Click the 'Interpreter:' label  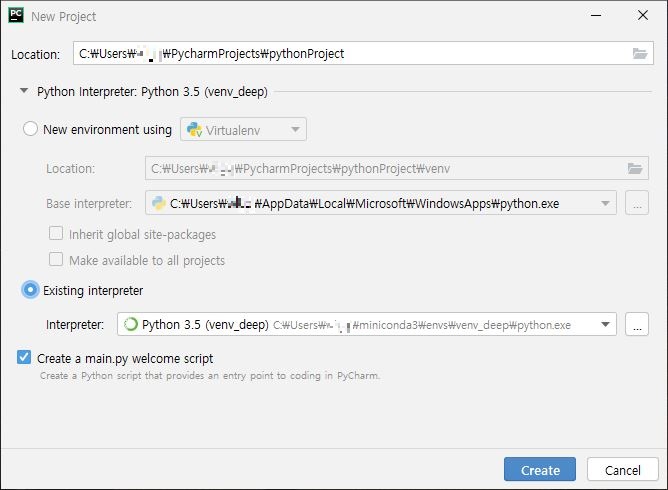75,325
